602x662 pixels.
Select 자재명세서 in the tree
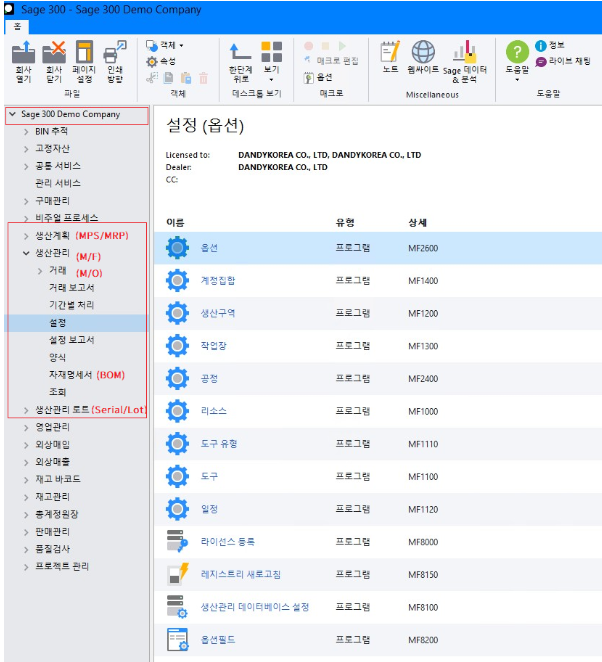(x=70, y=375)
